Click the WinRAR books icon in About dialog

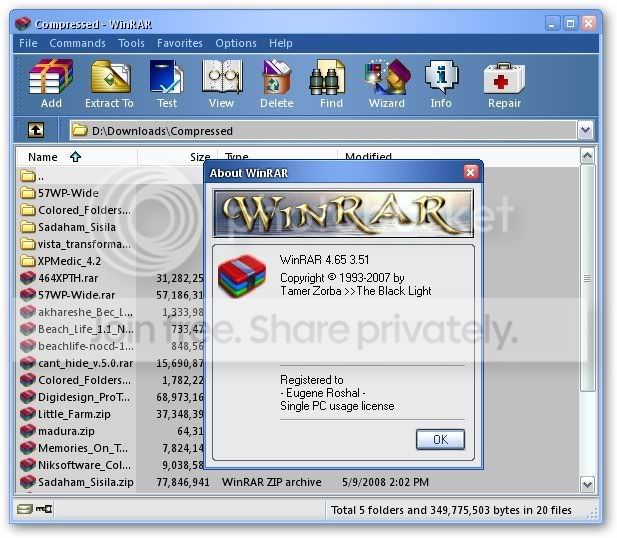[242, 276]
